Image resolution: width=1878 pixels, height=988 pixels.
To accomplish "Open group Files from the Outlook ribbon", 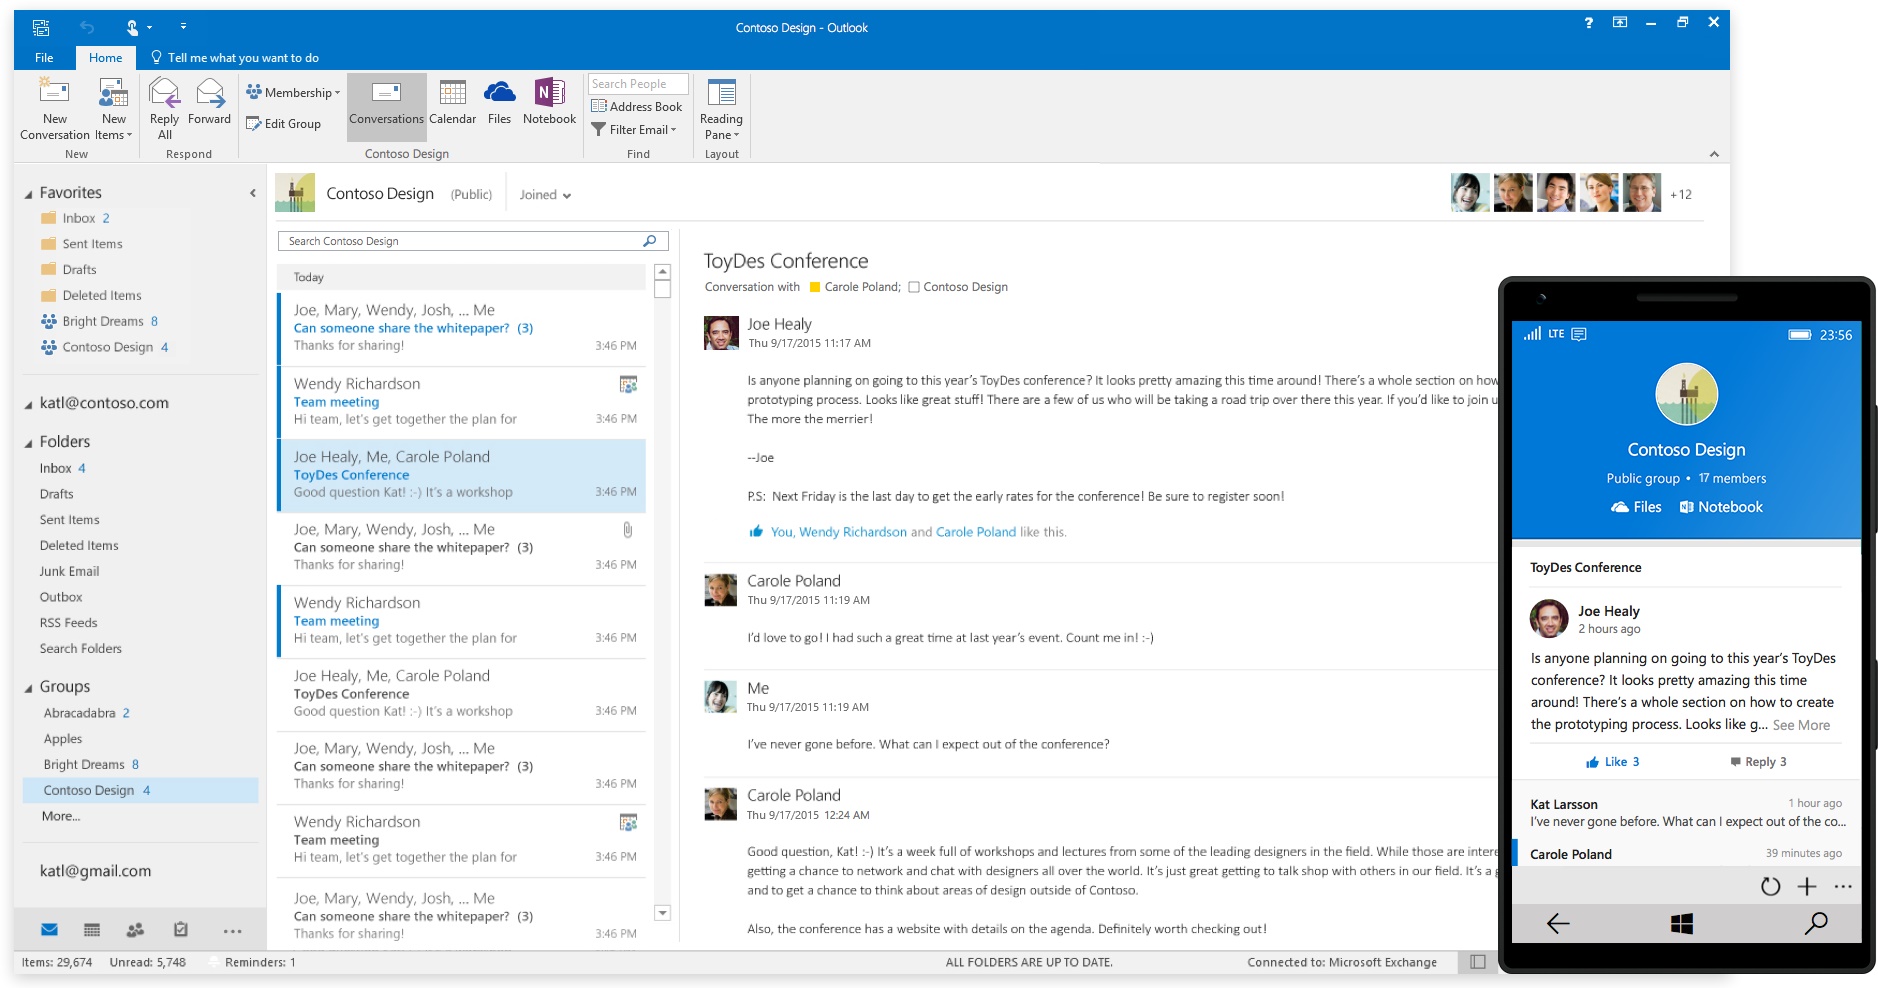I will [499, 102].
